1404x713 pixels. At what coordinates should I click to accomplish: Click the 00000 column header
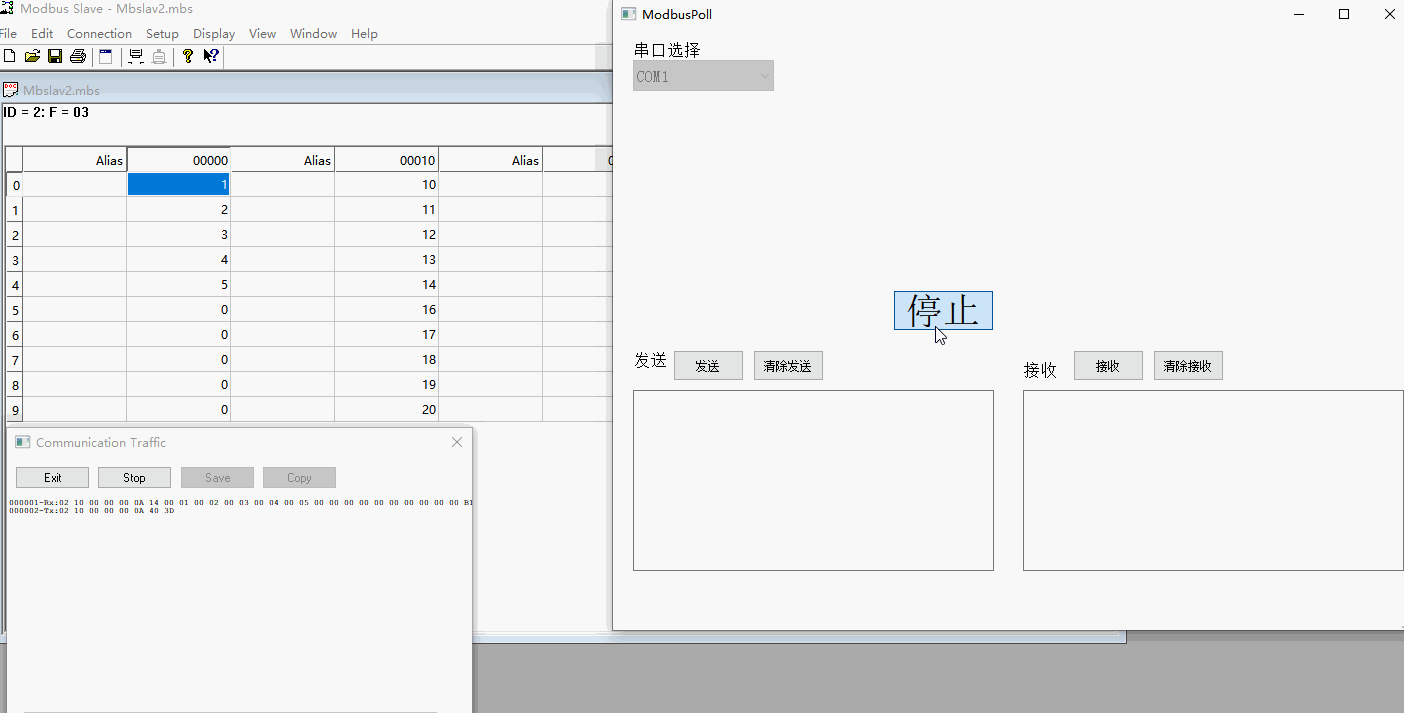tap(179, 160)
